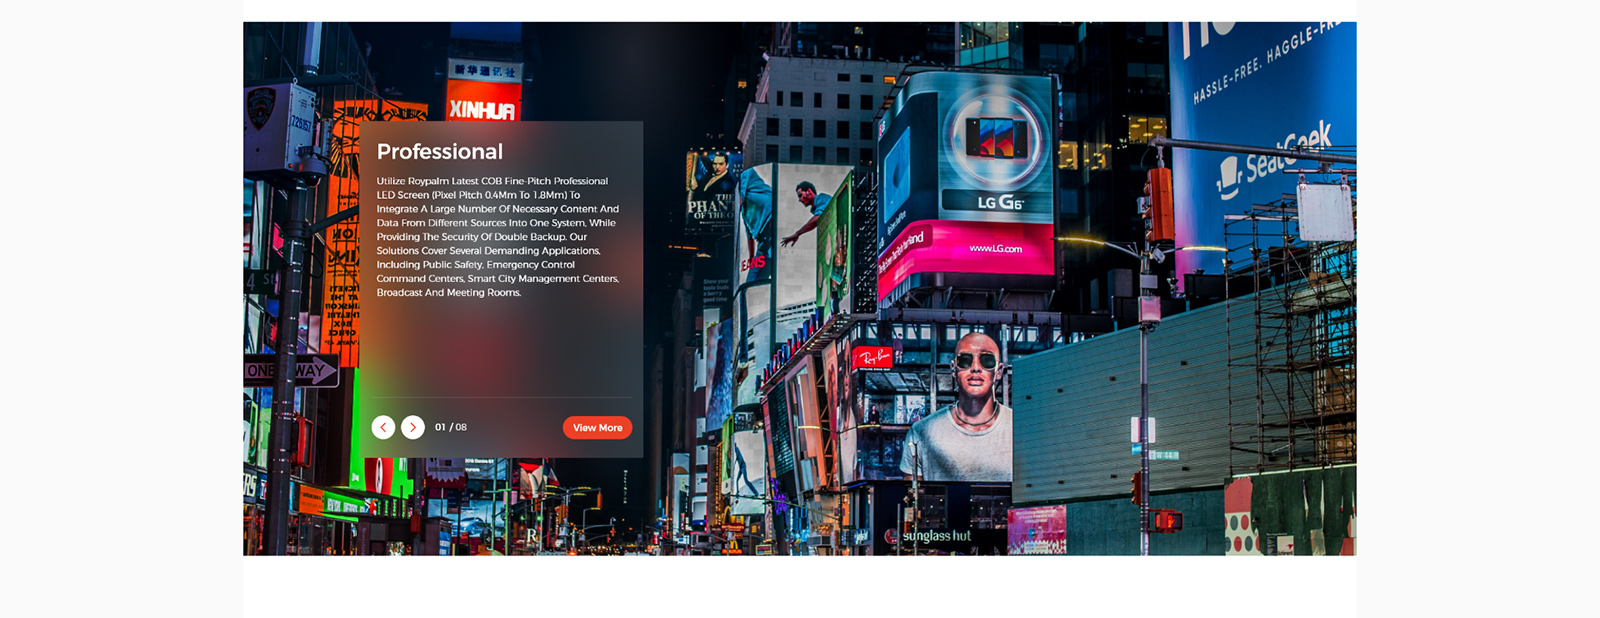Image resolution: width=1600 pixels, height=618 pixels.
Task: Click the sunglass hut storefront sign
Action: coord(936,536)
